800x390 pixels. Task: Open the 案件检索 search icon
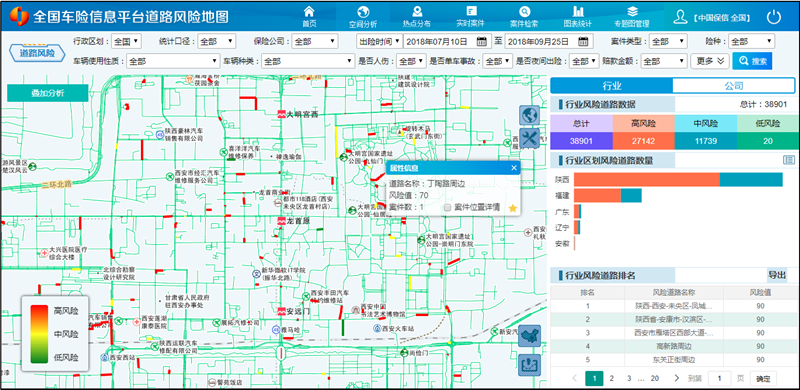point(524,11)
